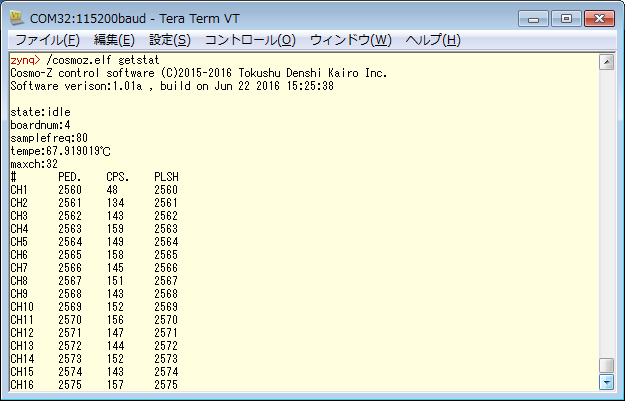
Task: Open the ヘルプ(H) menu
Action: (x=432, y=40)
